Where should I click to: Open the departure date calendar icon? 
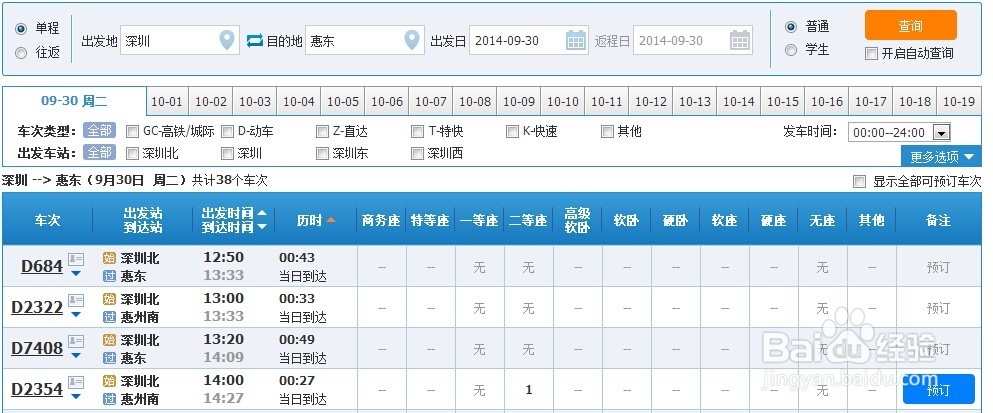(x=576, y=41)
